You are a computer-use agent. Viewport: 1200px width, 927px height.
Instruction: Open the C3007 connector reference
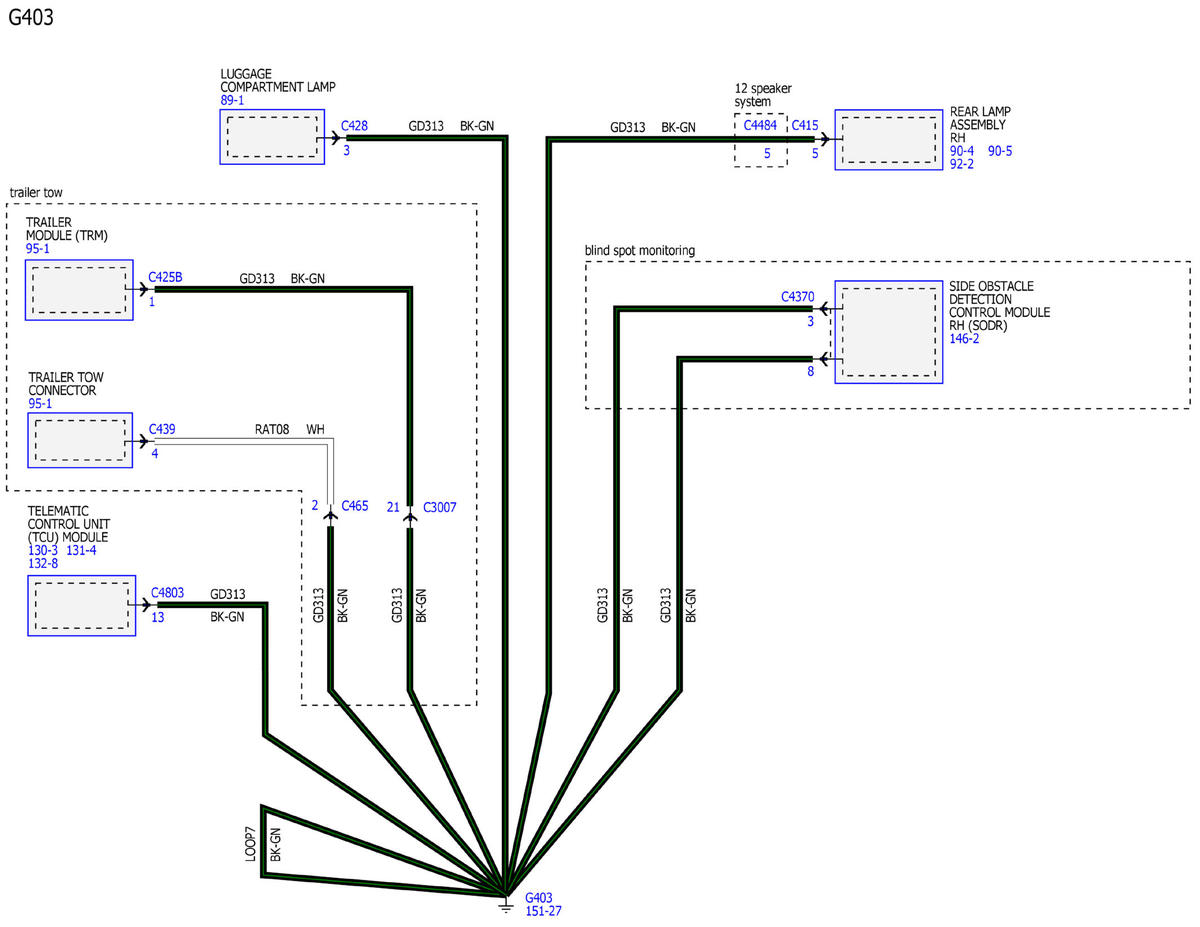pyautogui.click(x=439, y=507)
